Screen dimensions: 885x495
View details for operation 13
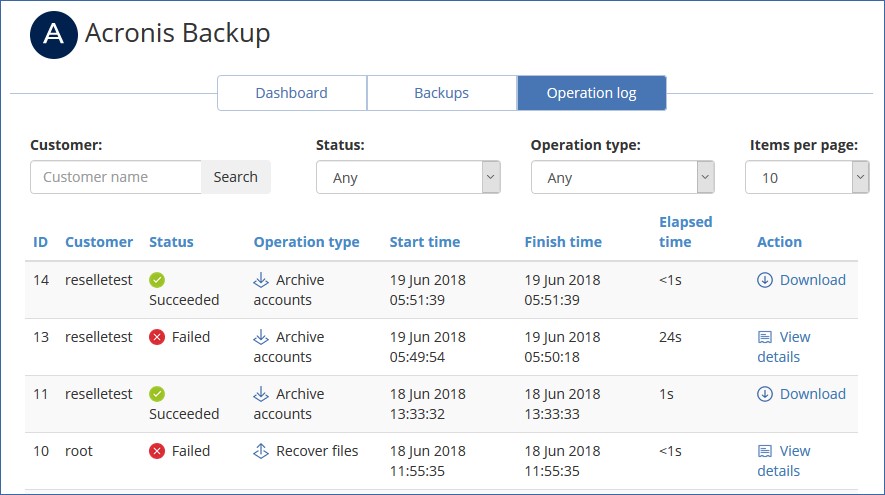[783, 347]
